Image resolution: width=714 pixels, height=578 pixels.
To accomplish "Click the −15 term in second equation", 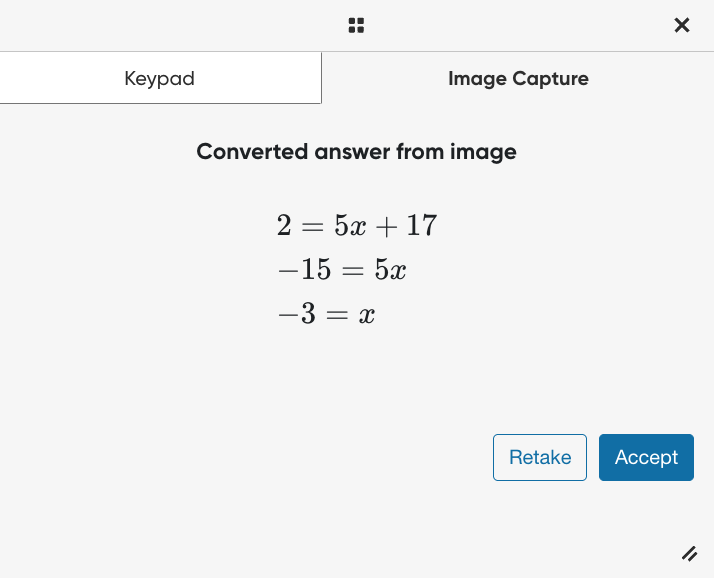I will click(304, 269).
